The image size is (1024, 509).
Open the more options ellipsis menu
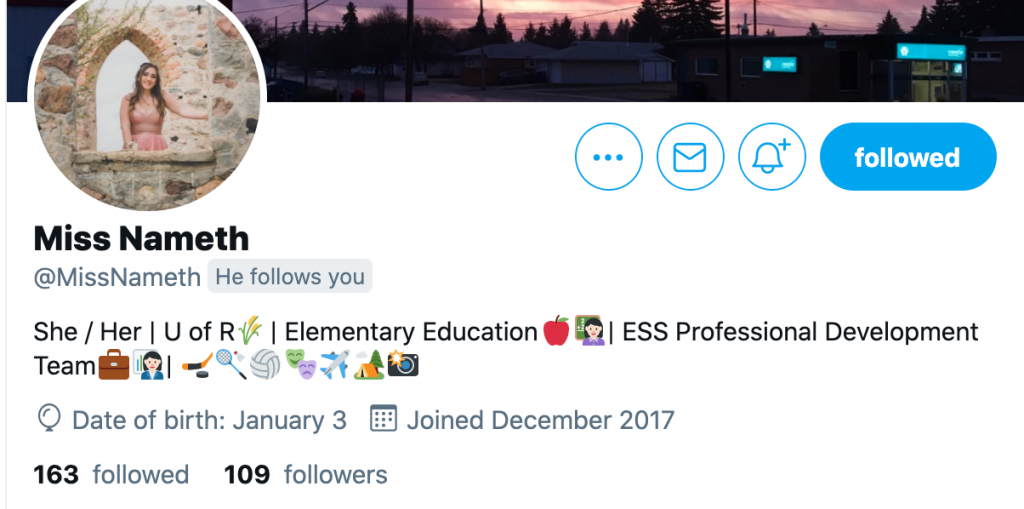pyautogui.click(x=609, y=157)
